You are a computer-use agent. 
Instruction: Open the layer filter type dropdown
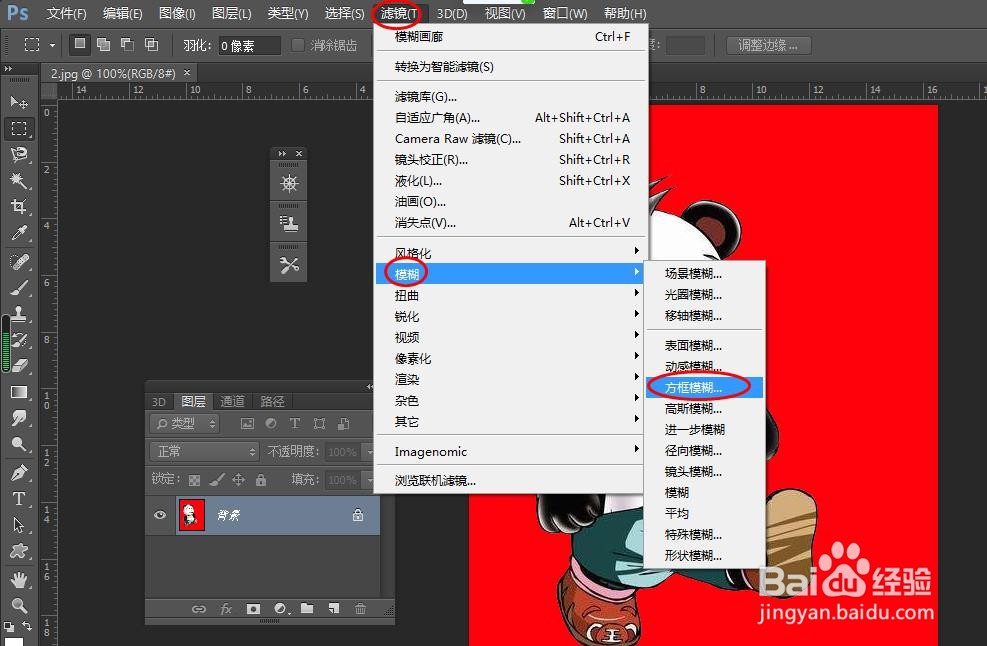(x=185, y=424)
